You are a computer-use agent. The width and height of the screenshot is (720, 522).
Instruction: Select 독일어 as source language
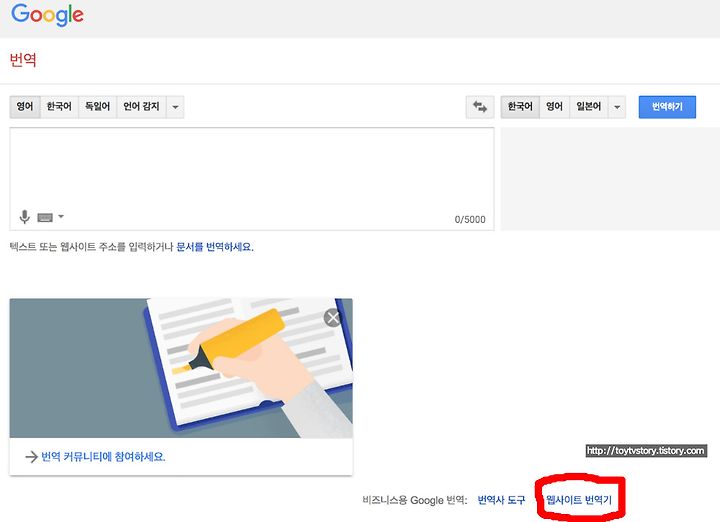[x=97, y=107]
